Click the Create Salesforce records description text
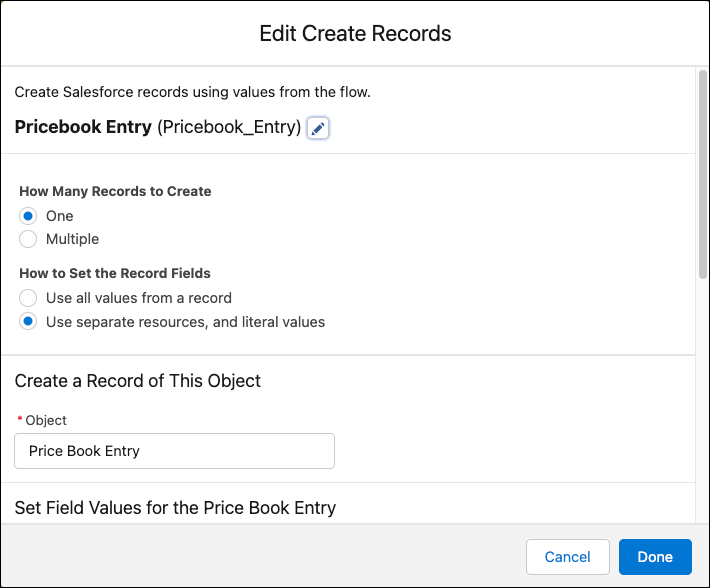This screenshot has width=710, height=588. [192, 93]
